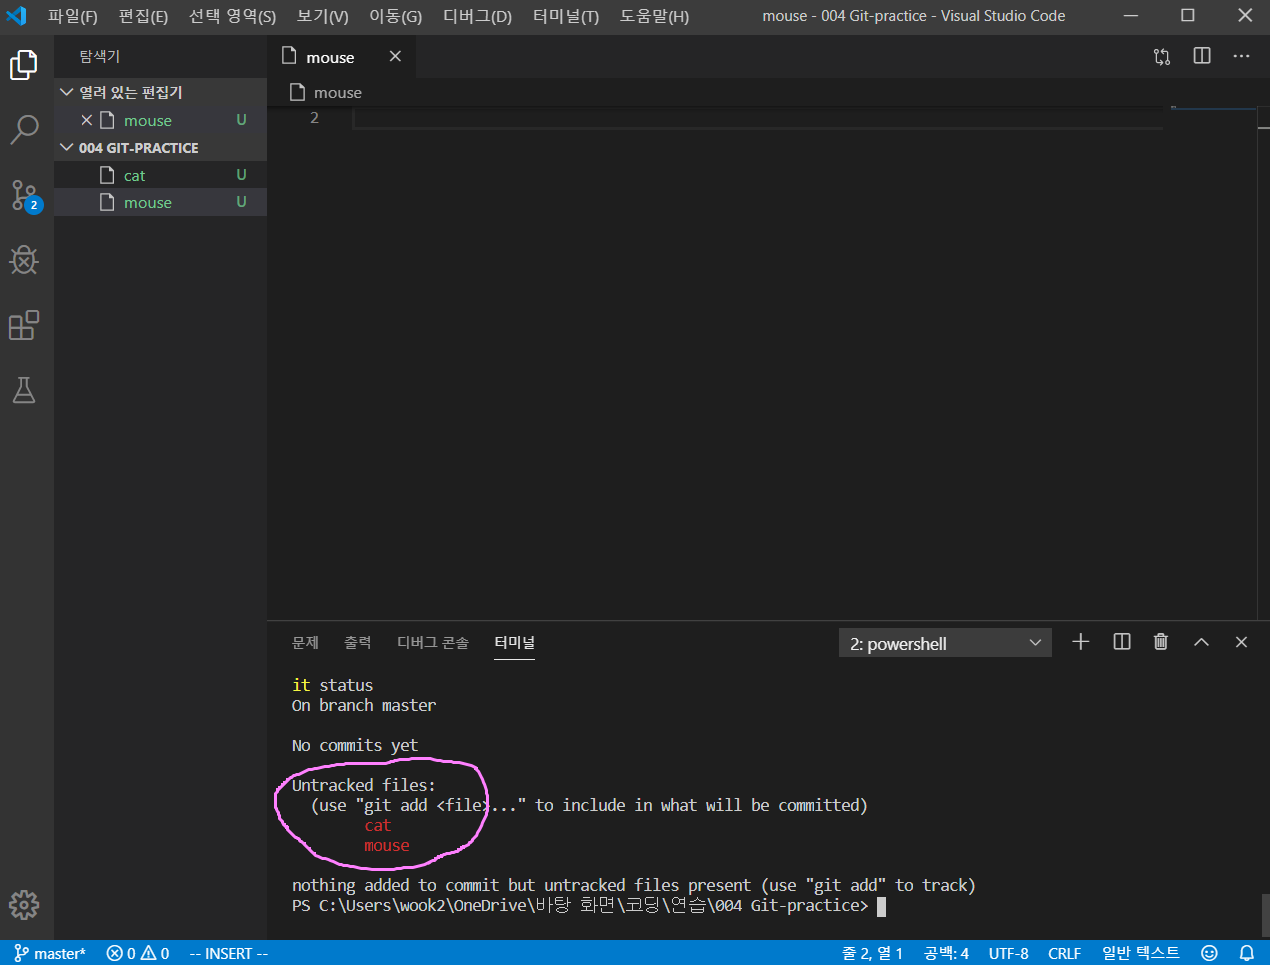Maximize the panel with up chevron
This screenshot has width=1270, height=965.
(x=1201, y=642)
